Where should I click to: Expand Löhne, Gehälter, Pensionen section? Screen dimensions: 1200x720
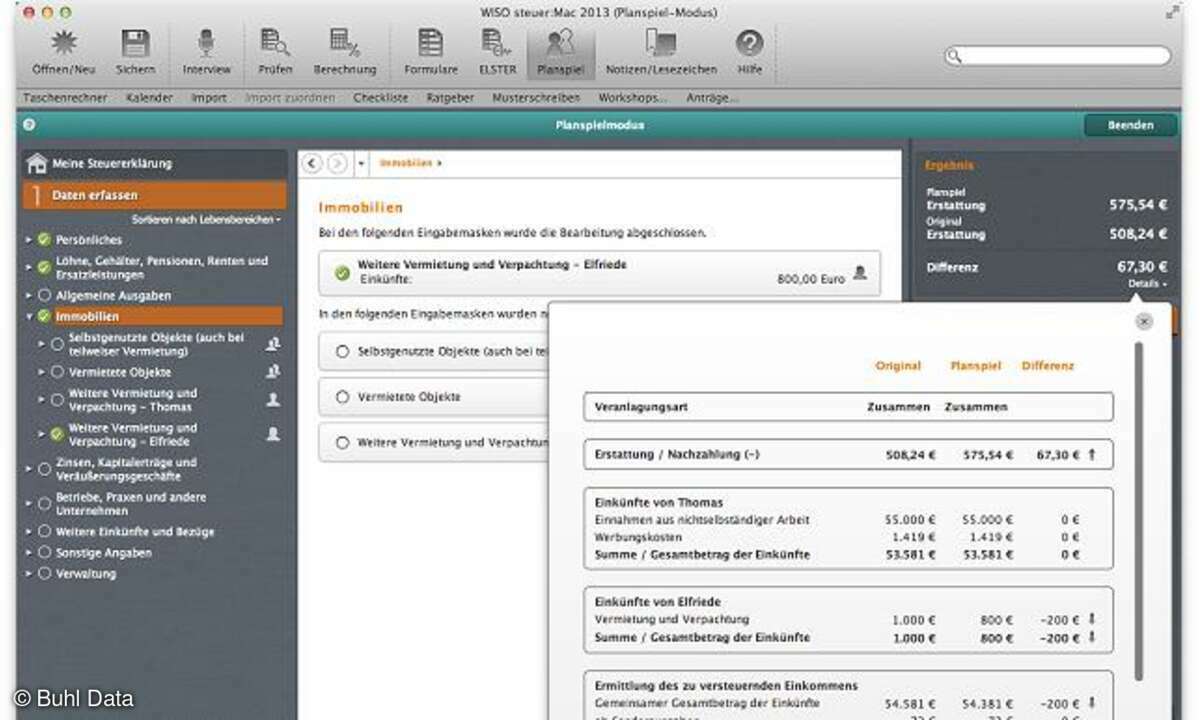pos(29,267)
